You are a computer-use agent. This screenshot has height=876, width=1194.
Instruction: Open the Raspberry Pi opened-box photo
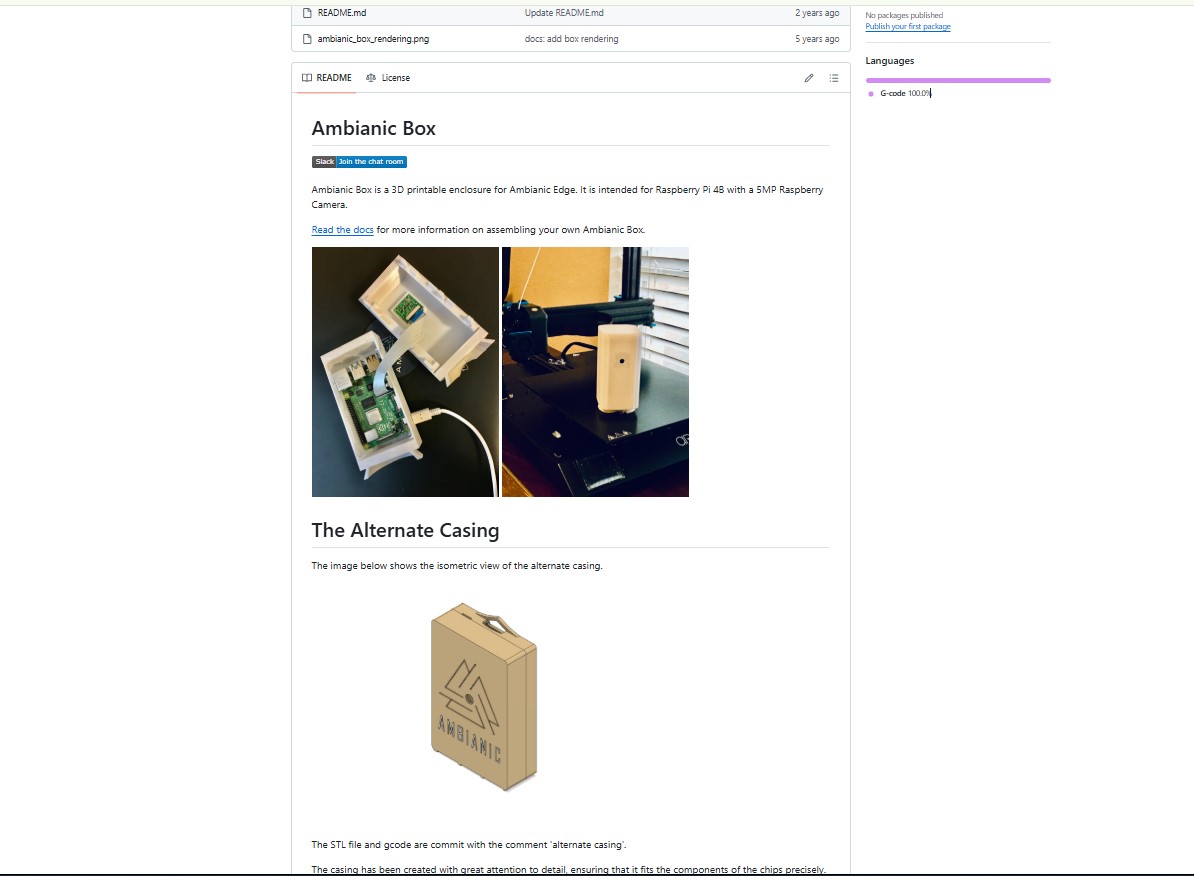405,372
